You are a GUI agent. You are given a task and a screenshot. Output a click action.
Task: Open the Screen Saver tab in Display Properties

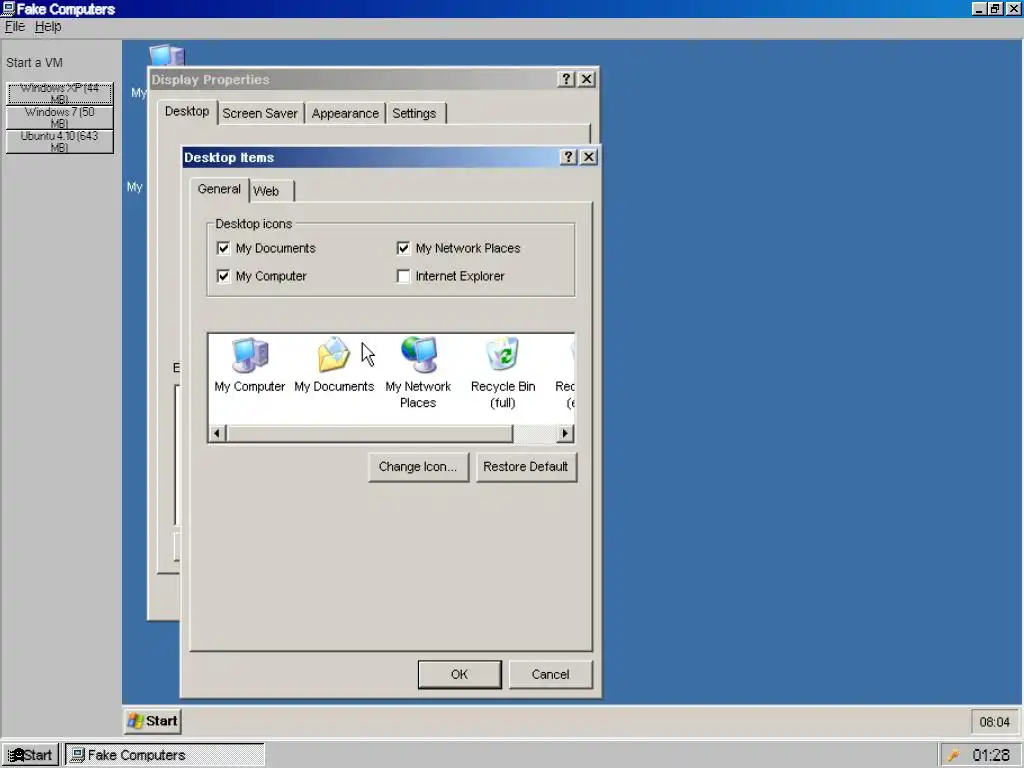tap(260, 113)
